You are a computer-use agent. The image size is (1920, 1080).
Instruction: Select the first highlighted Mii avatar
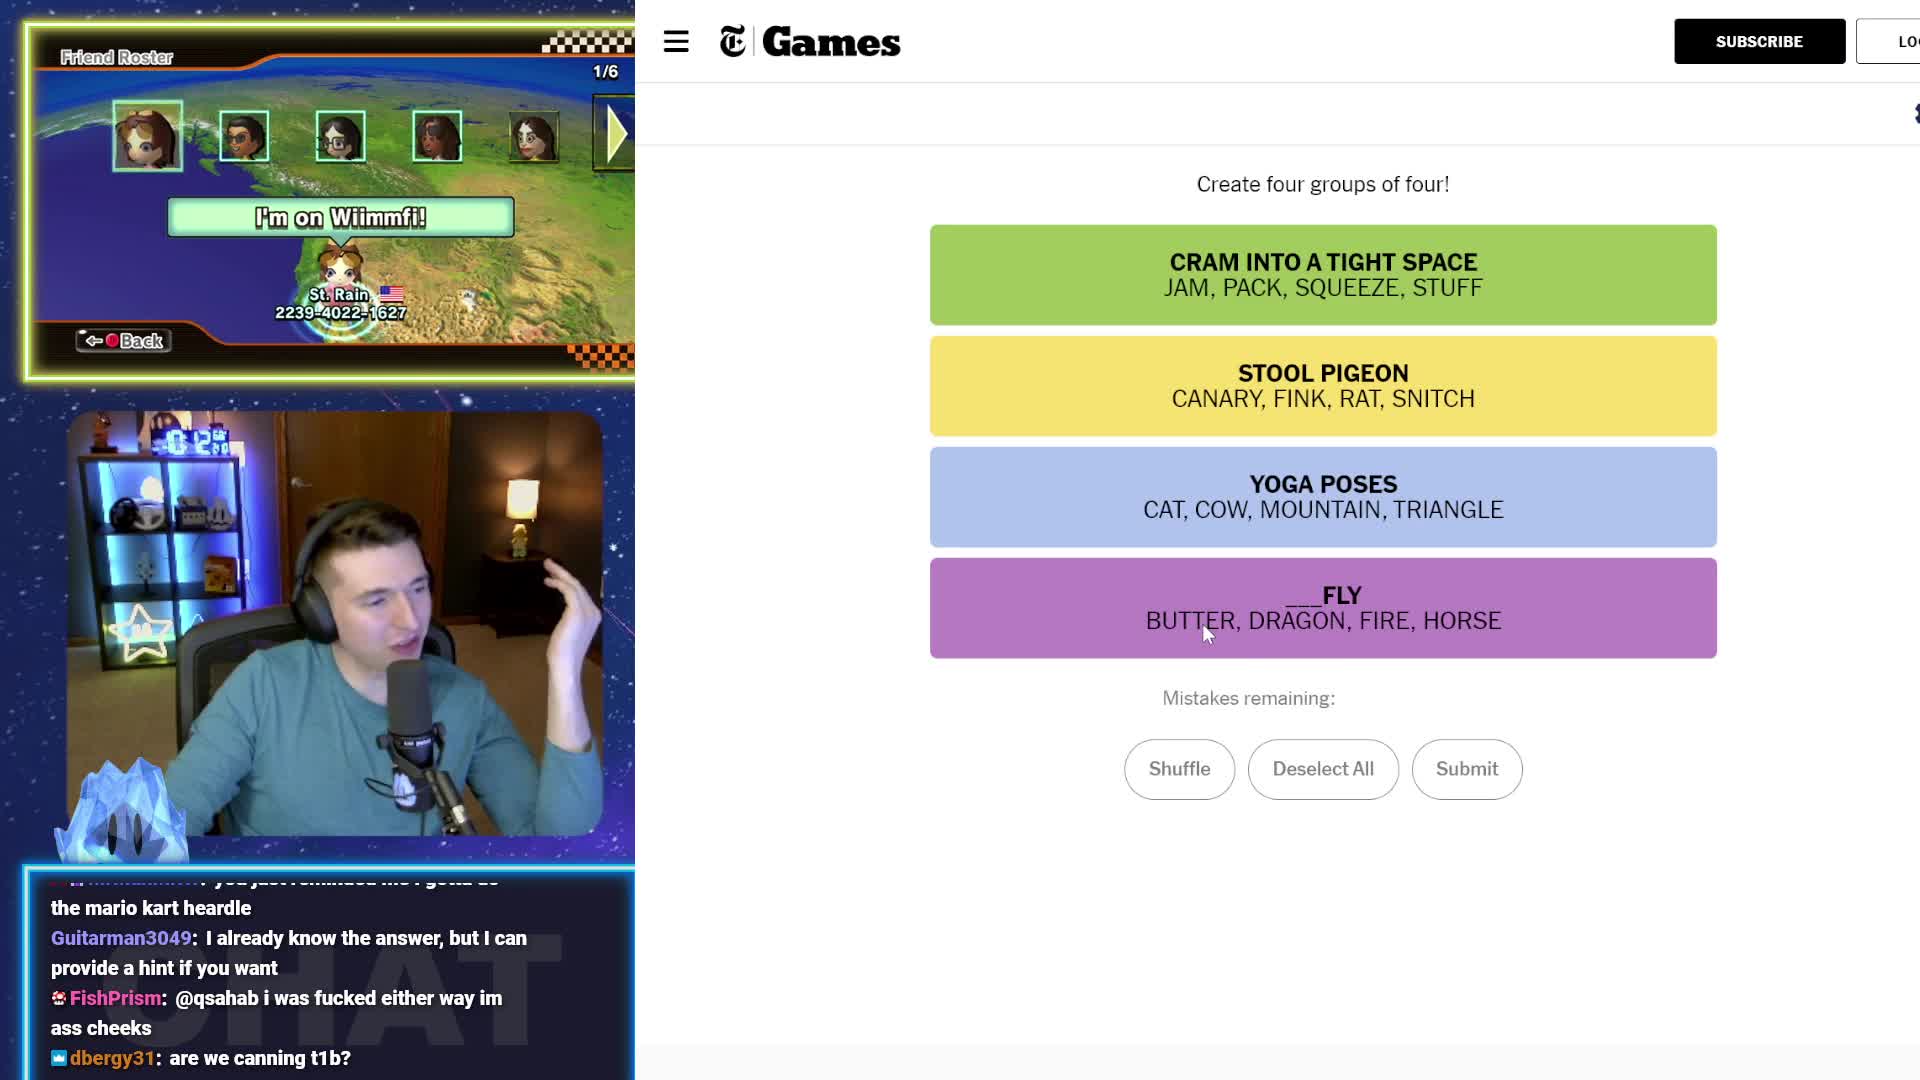(x=147, y=136)
